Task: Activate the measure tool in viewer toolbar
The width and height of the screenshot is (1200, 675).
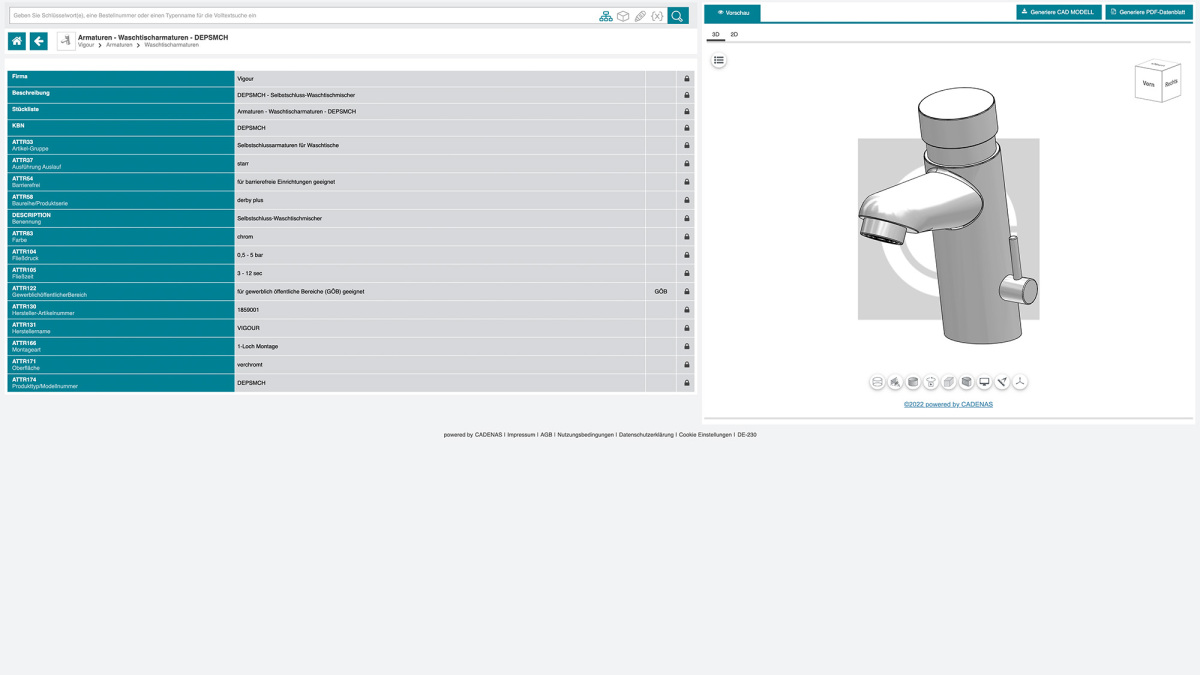Action: click(1002, 382)
